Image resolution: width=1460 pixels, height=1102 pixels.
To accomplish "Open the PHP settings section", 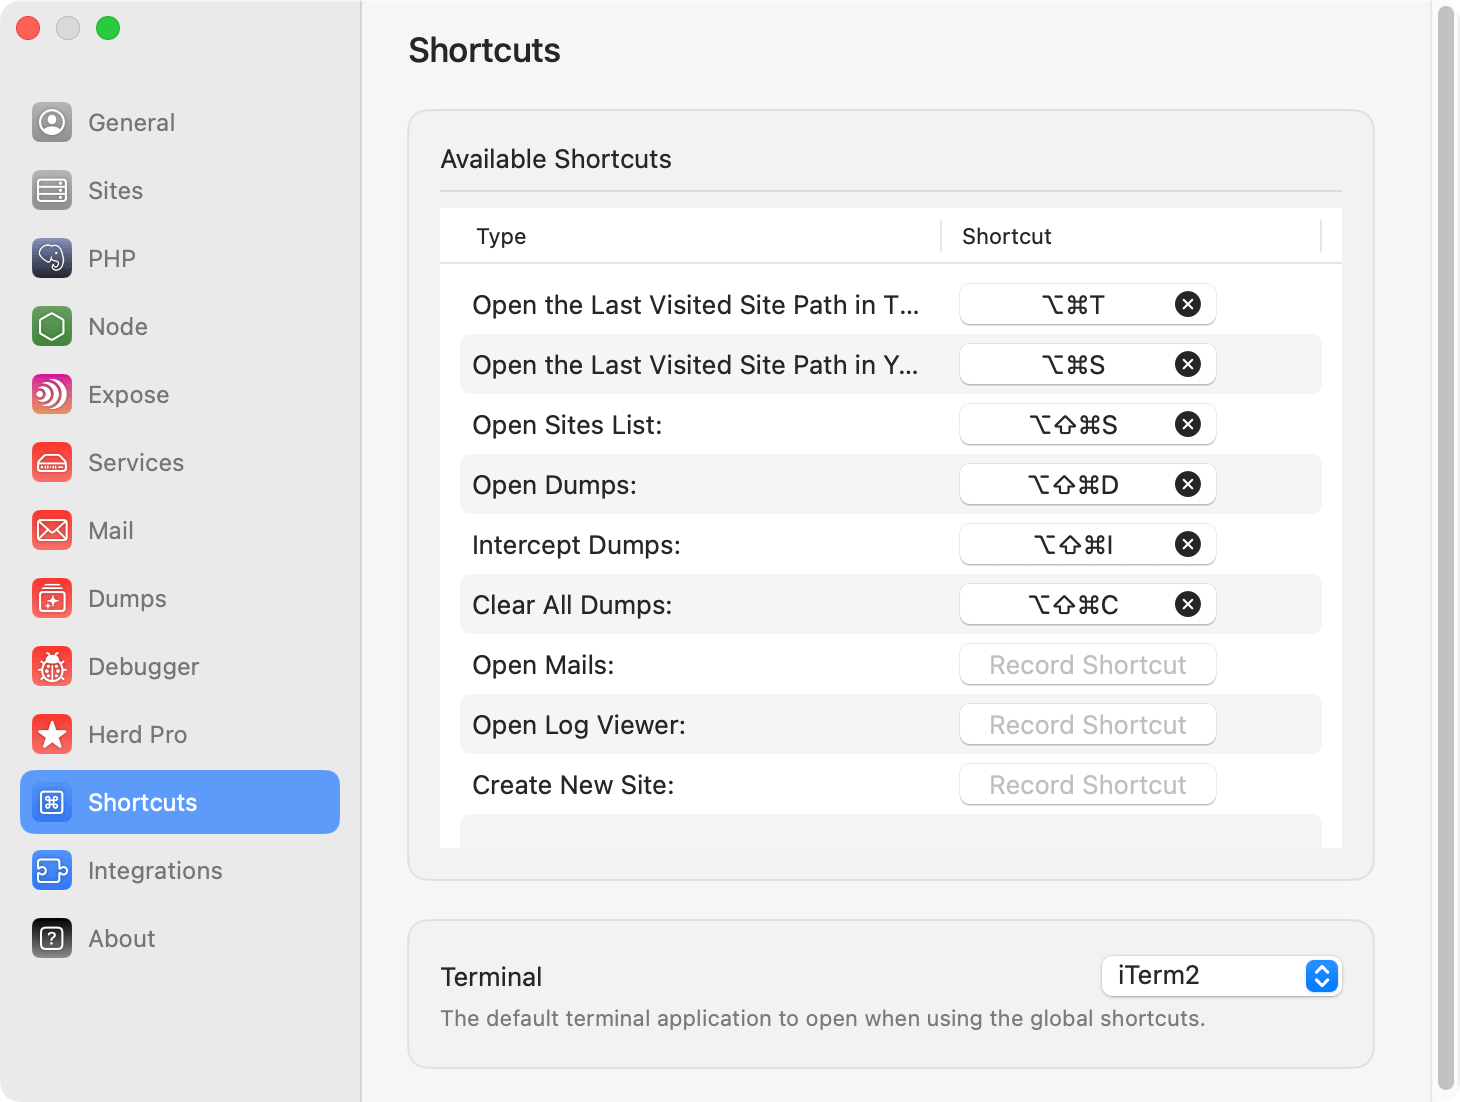I will point(51,258).
